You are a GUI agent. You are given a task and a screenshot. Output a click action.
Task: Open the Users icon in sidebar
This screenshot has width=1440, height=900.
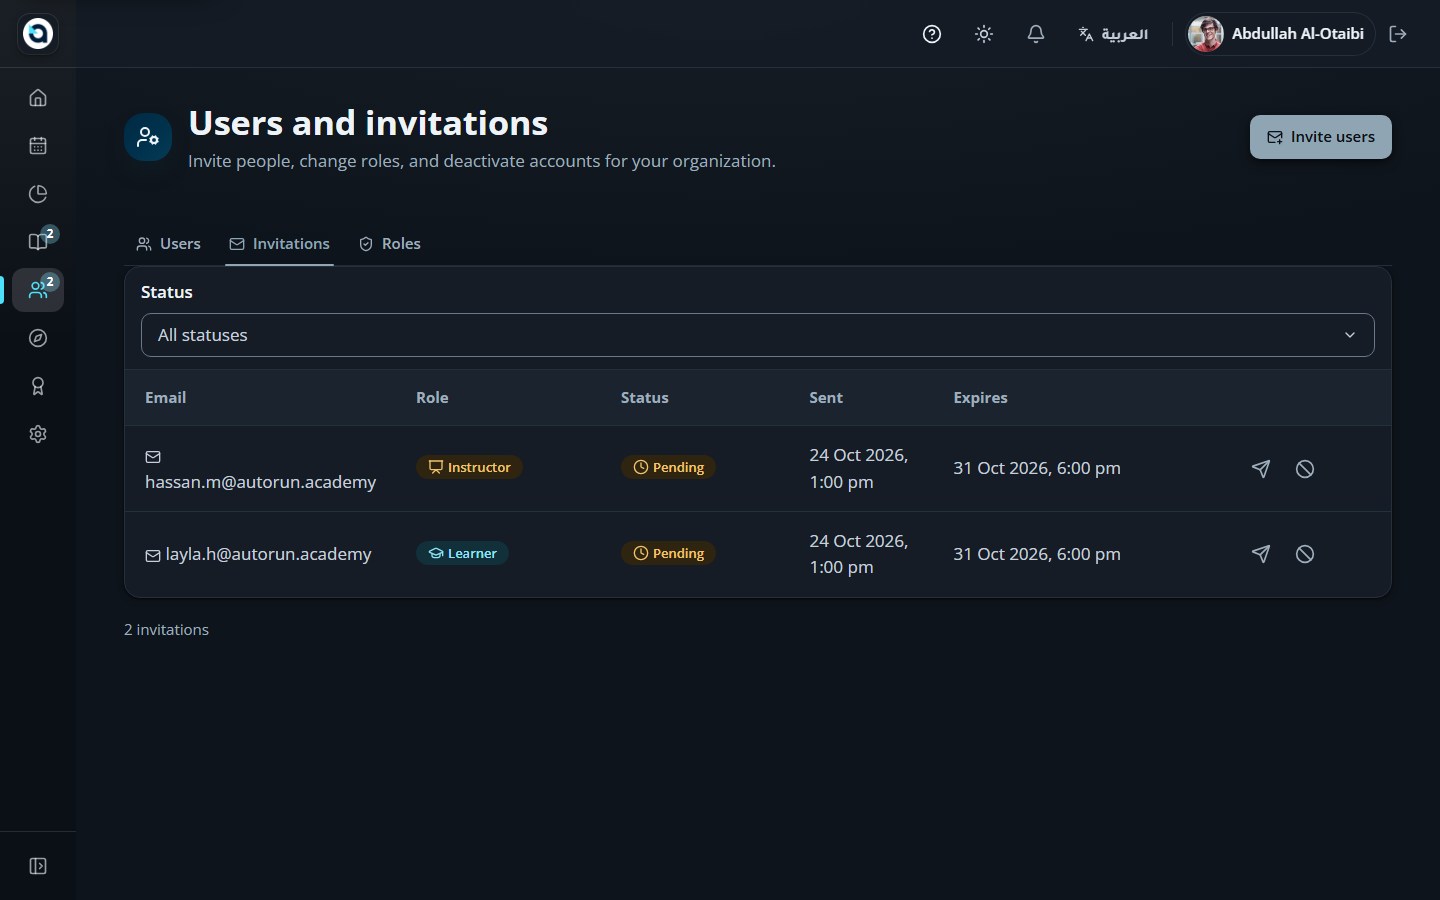38,290
